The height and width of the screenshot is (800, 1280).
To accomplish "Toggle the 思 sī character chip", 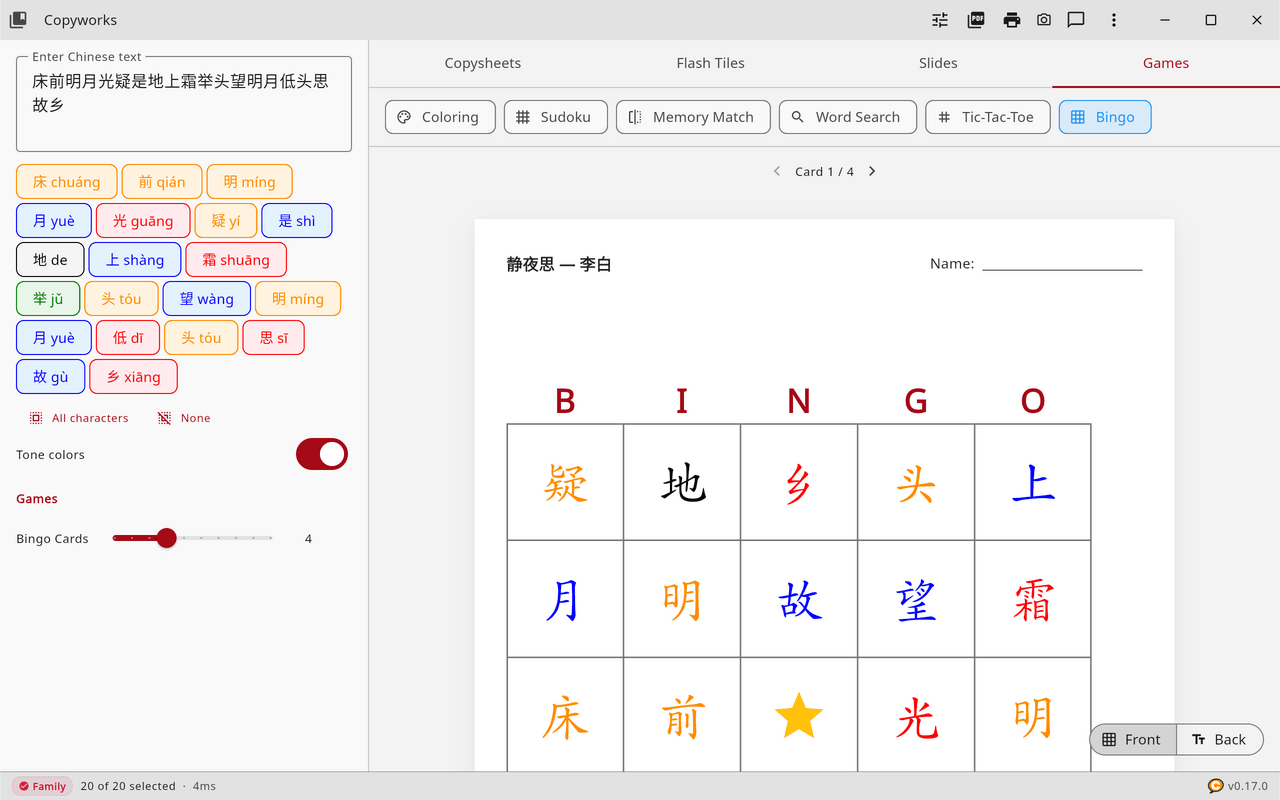I will click(x=274, y=338).
